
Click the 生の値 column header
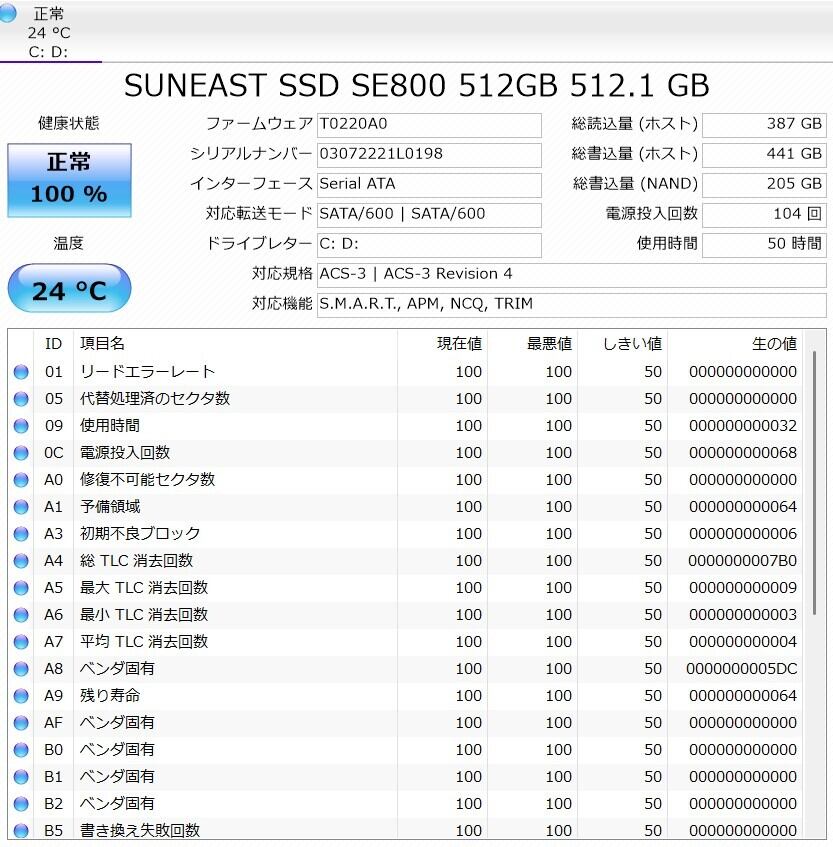pyautogui.click(x=774, y=344)
